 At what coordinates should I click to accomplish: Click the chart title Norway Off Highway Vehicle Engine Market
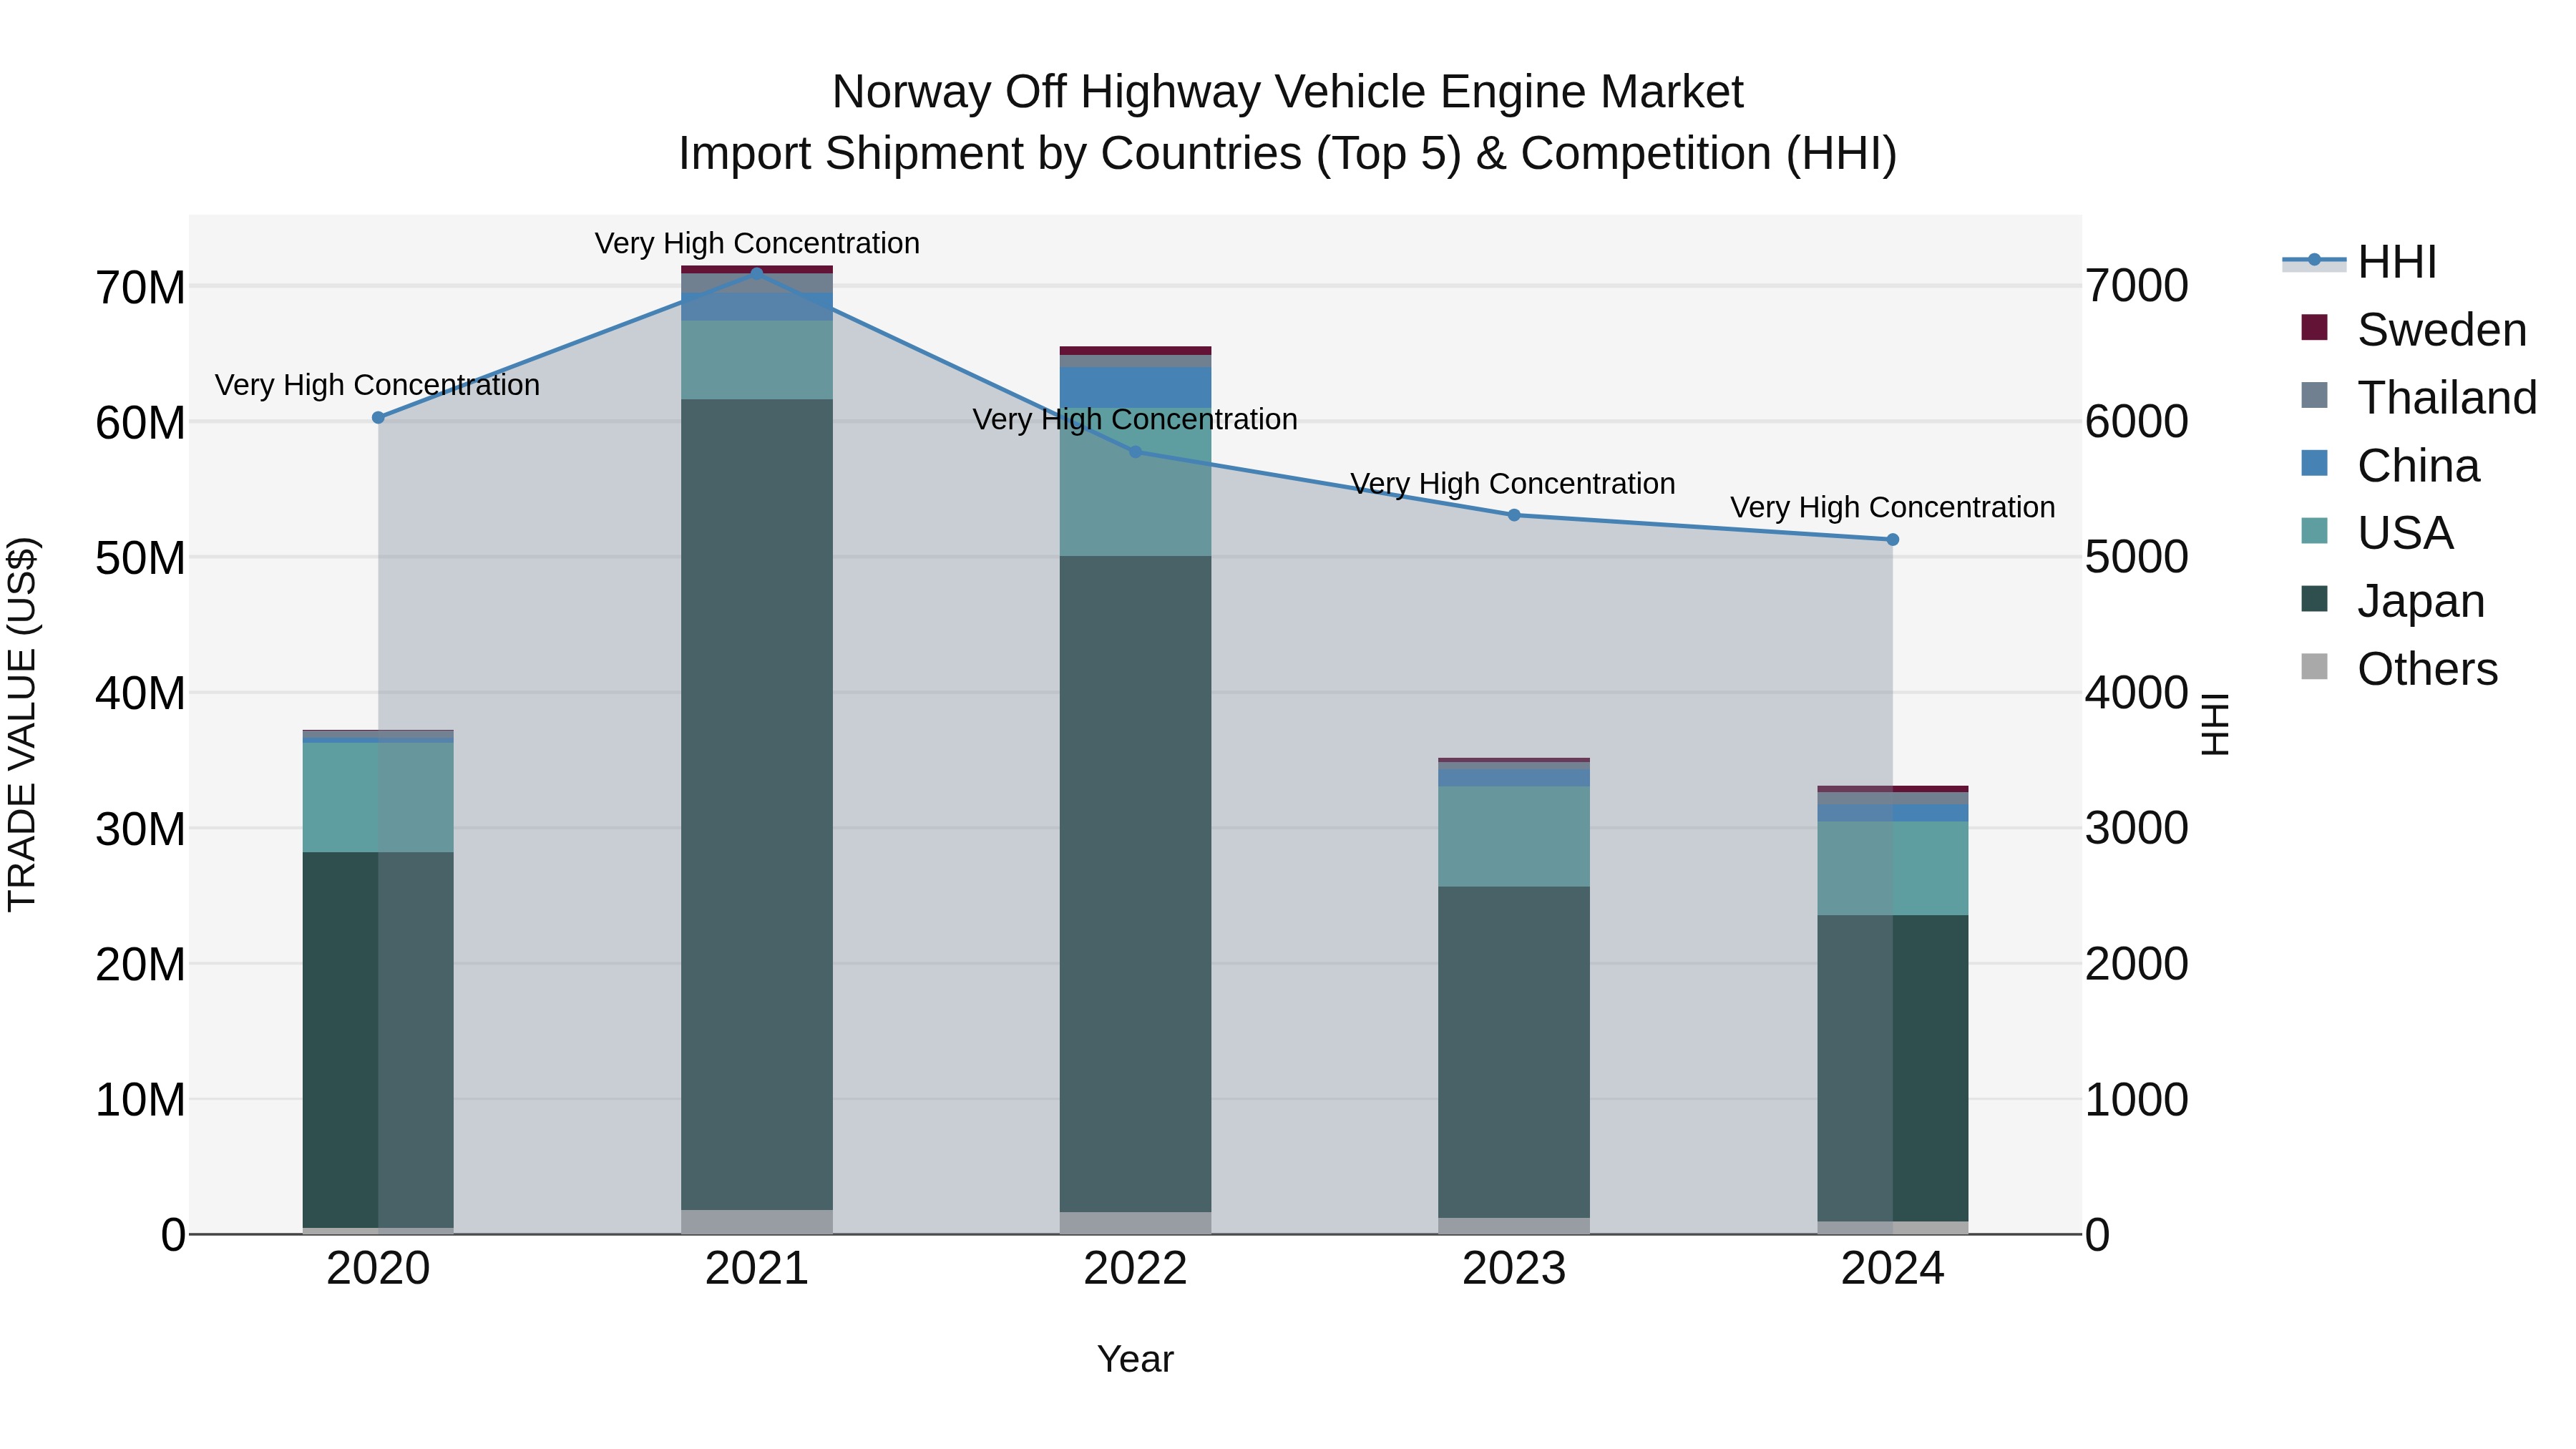tap(1288, 92)
